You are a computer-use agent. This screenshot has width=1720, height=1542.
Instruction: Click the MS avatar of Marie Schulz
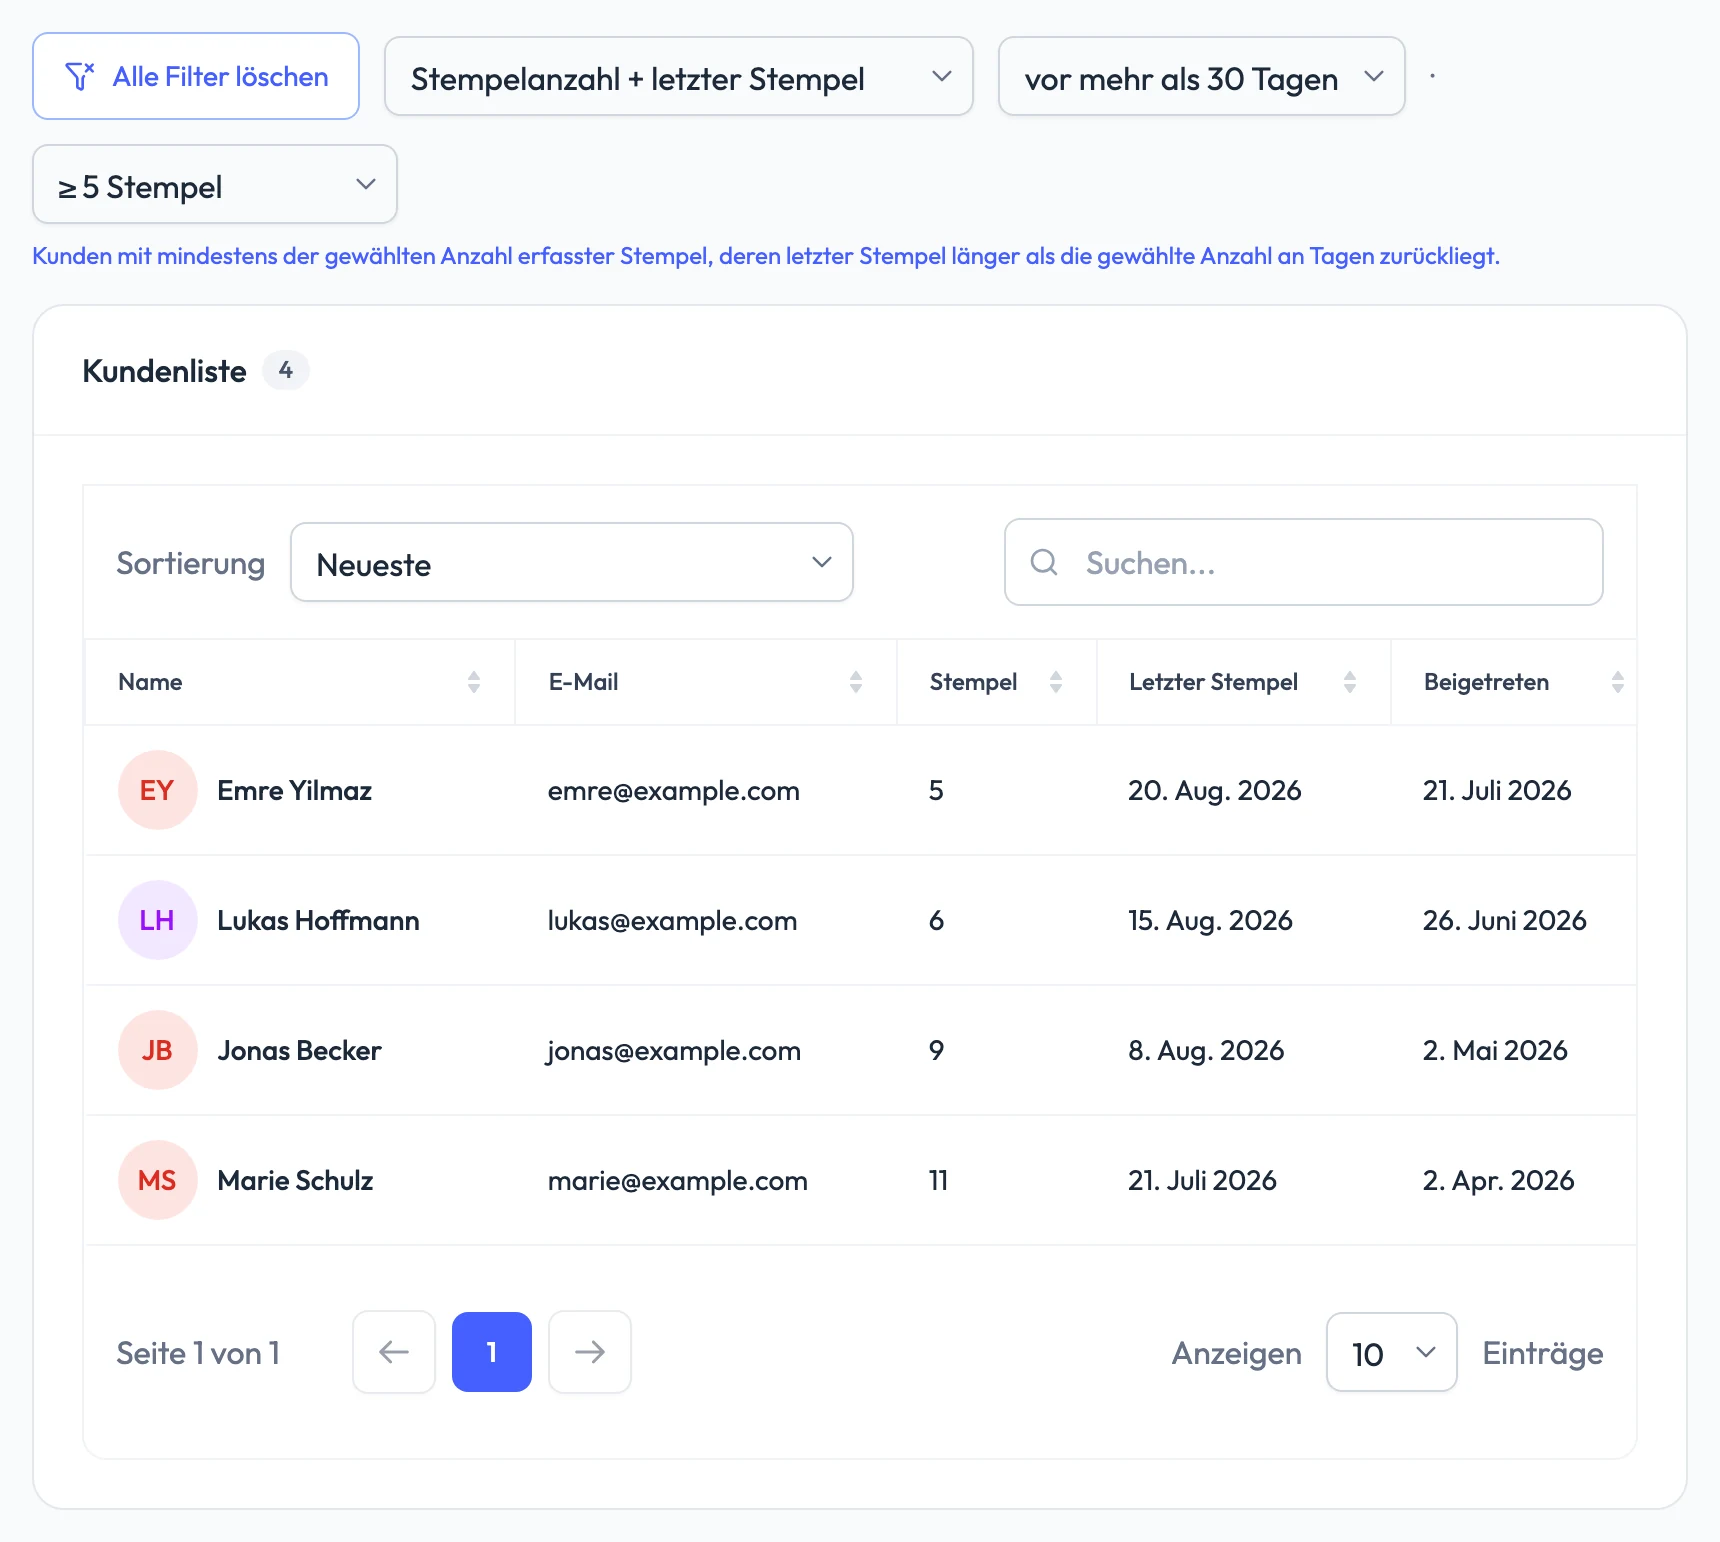click(157, 1180)
